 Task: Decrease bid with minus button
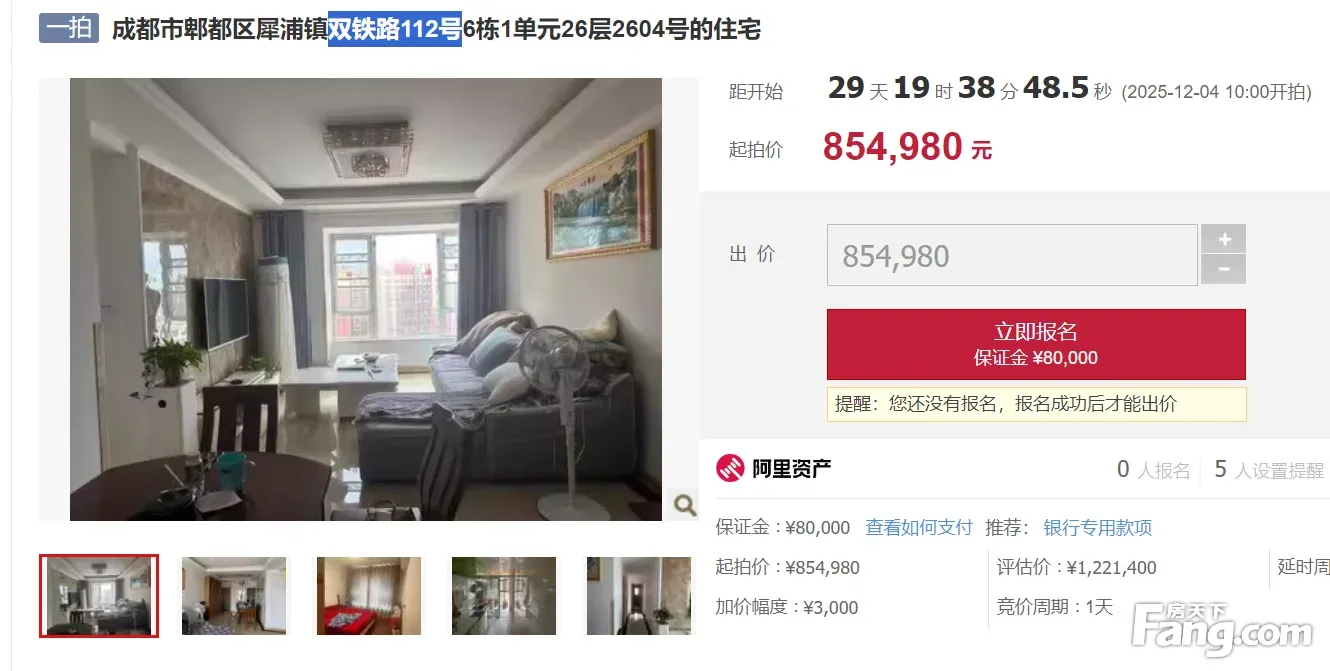[1223, 270]
